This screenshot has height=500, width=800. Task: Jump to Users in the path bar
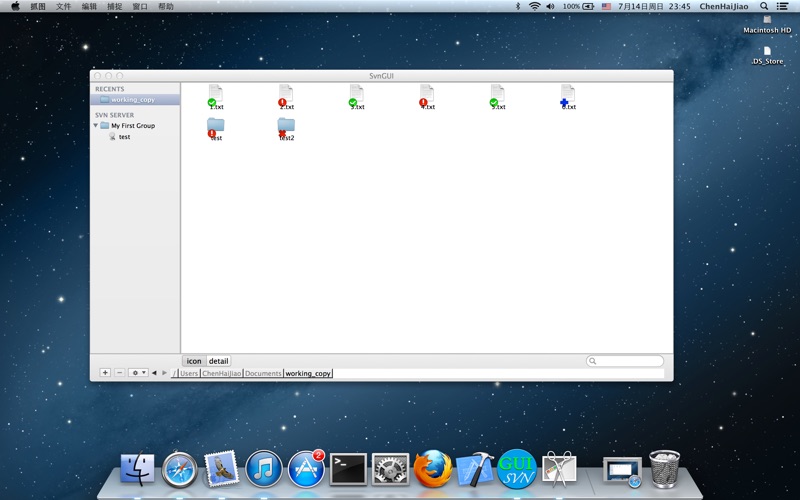tap(189, 373)
